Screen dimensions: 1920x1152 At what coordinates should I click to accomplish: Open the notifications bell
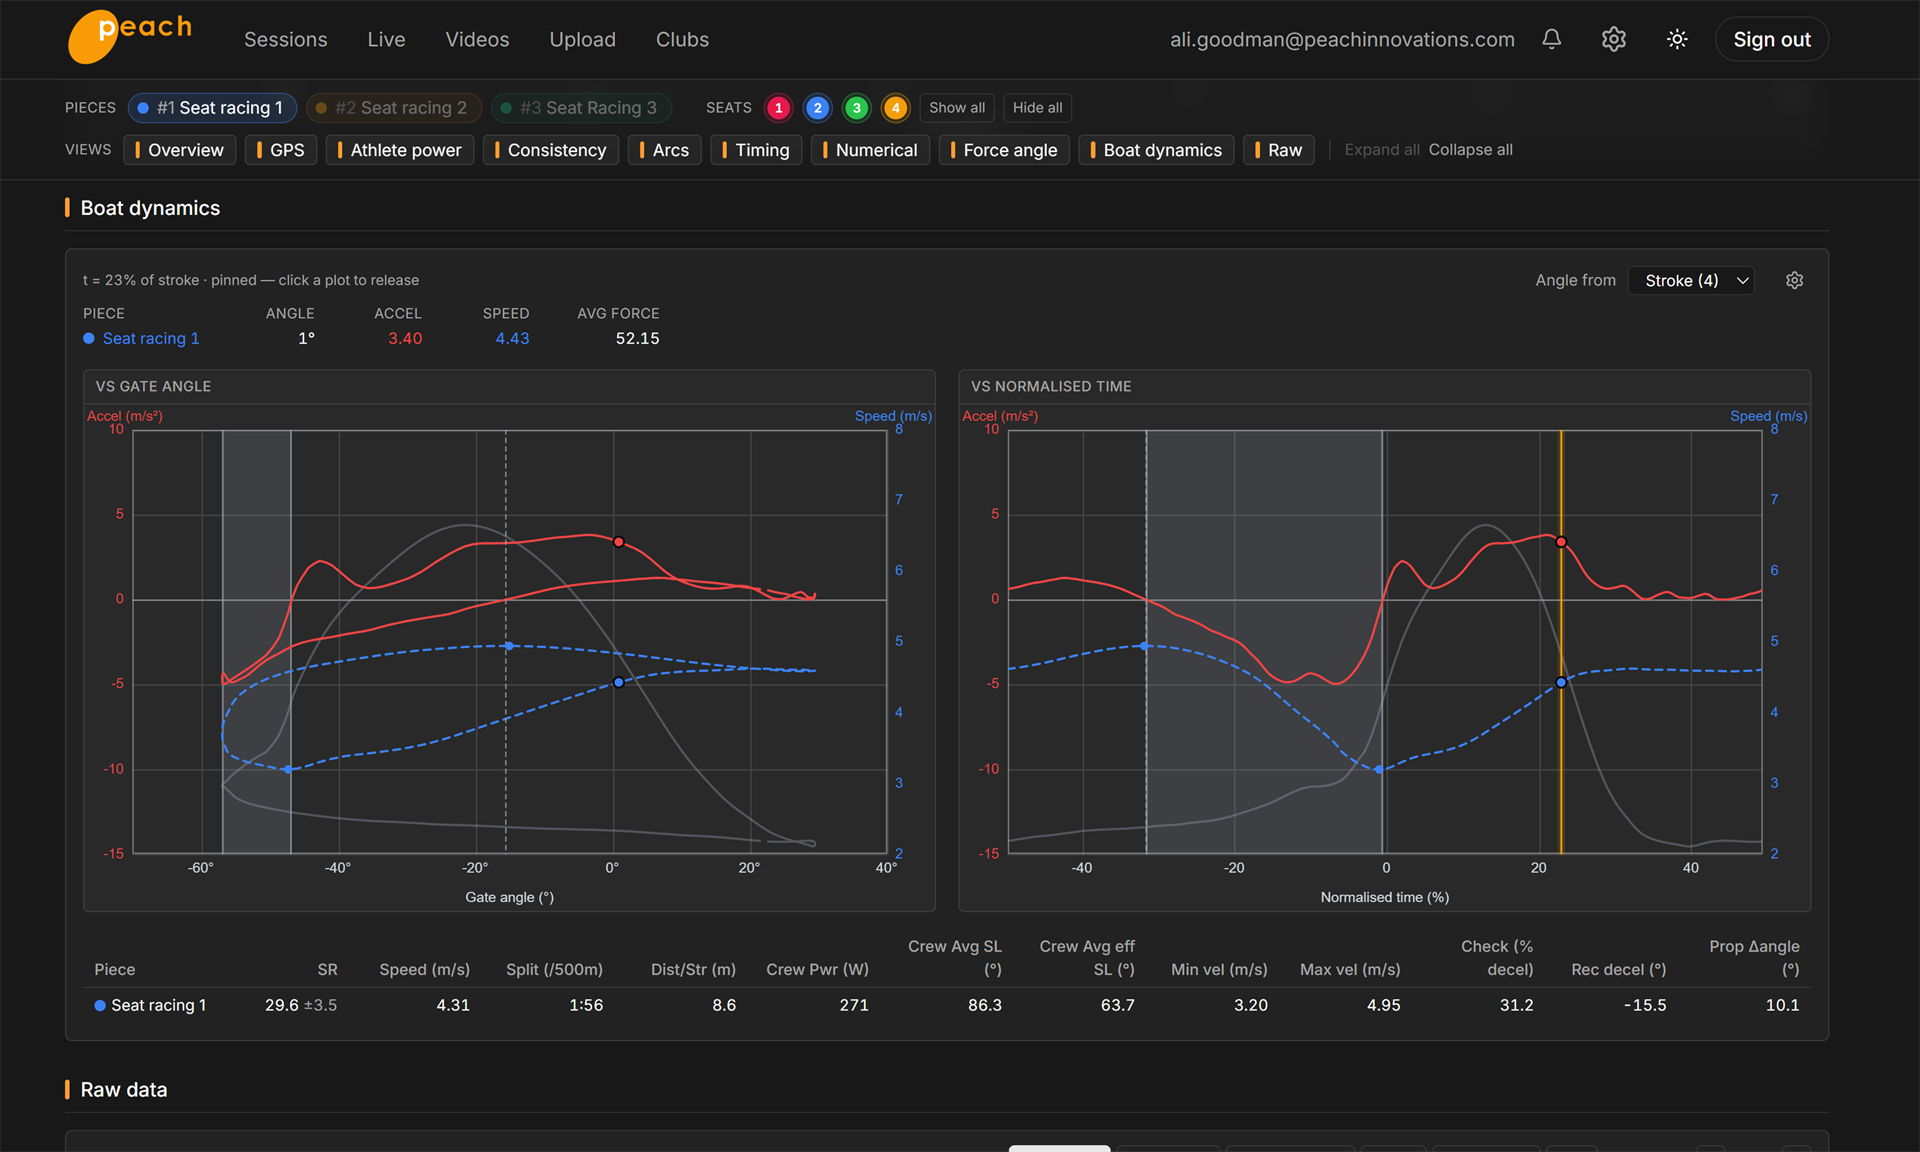[x=1551, y=39]
